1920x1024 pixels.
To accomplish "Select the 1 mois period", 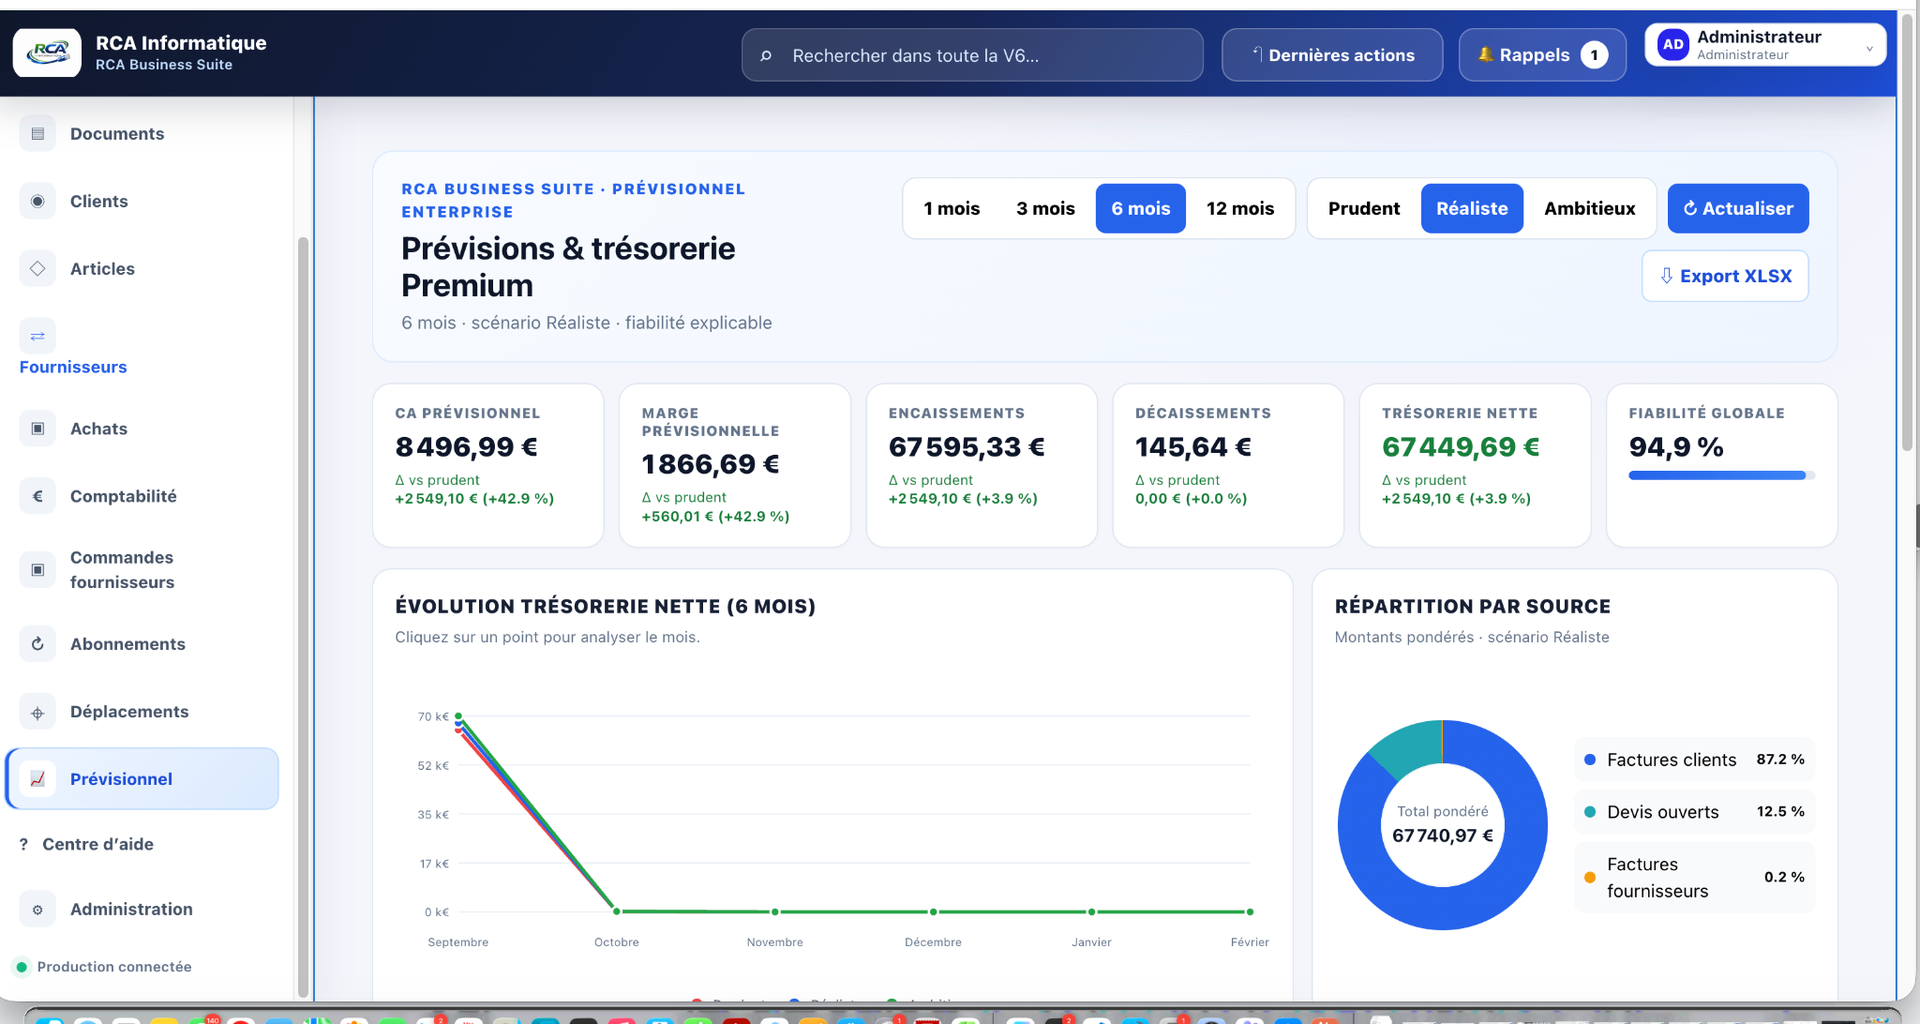I will (952, 208).
